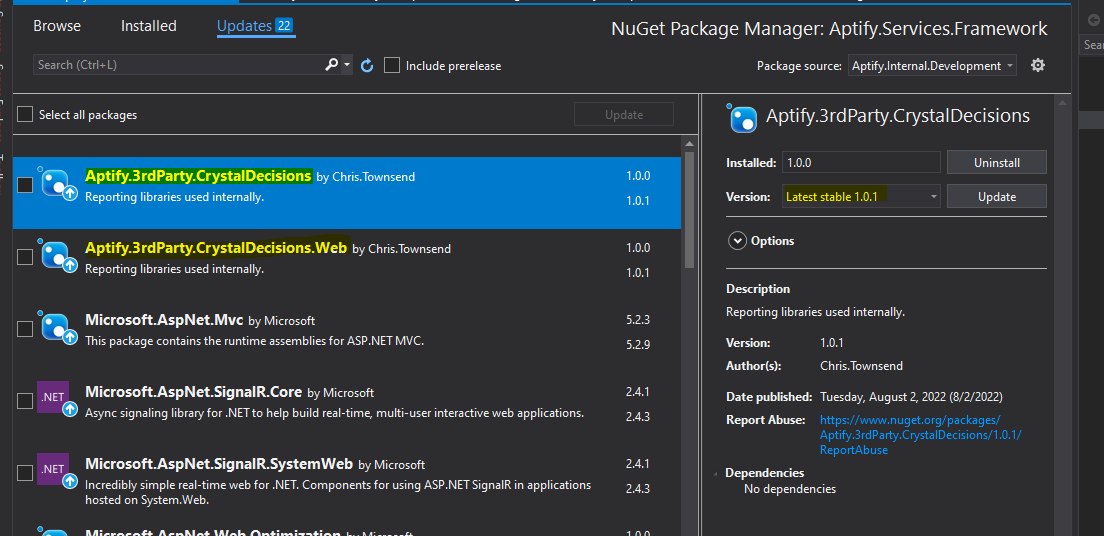
Task: Click Update button above package list
Action: click(624, 115)
